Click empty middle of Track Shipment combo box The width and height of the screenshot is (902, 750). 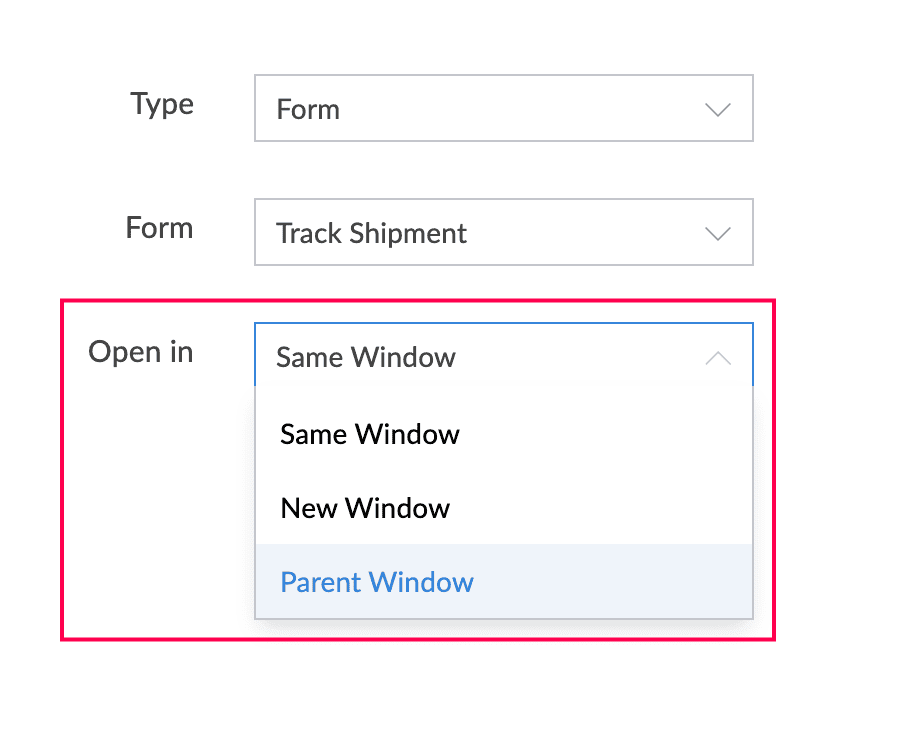coord(581,232)
